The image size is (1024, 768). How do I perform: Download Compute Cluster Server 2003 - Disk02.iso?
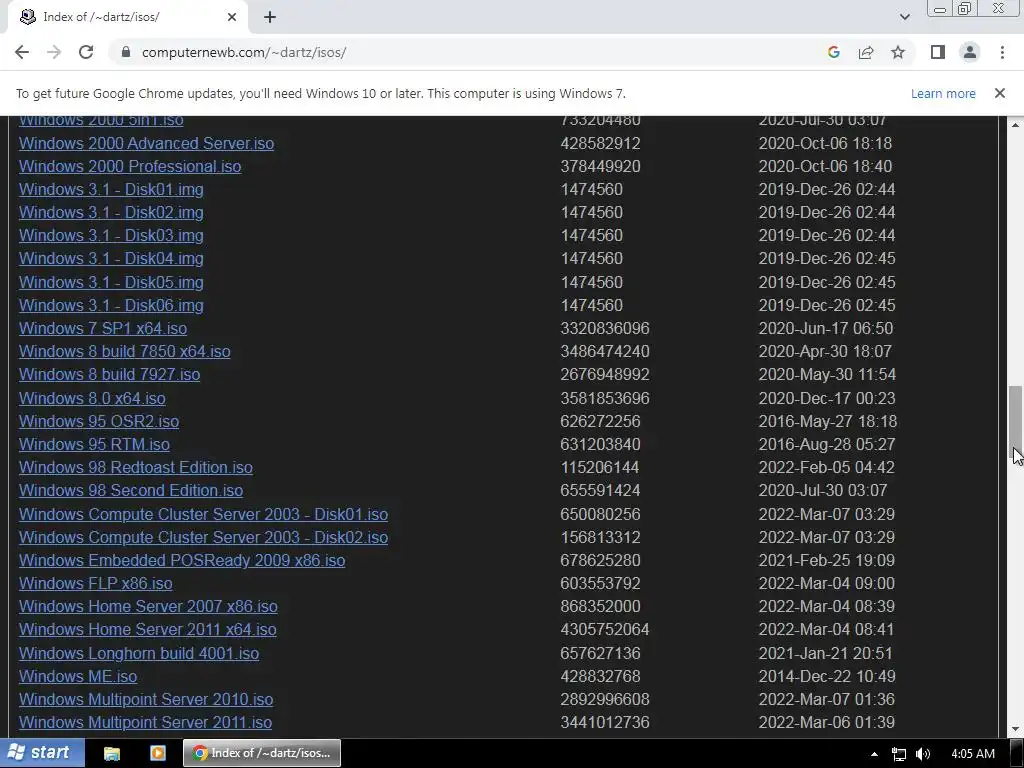pos(203,537)
